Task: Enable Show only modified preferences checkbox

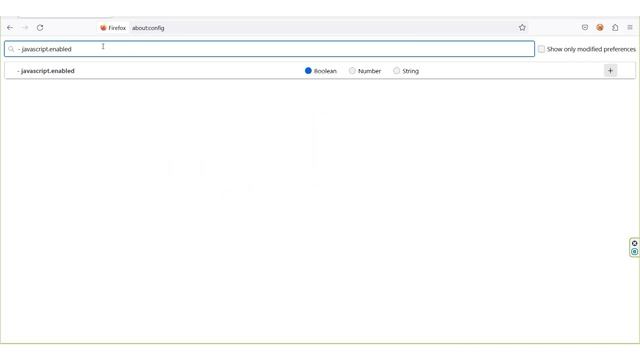Action: pos(541,49)
